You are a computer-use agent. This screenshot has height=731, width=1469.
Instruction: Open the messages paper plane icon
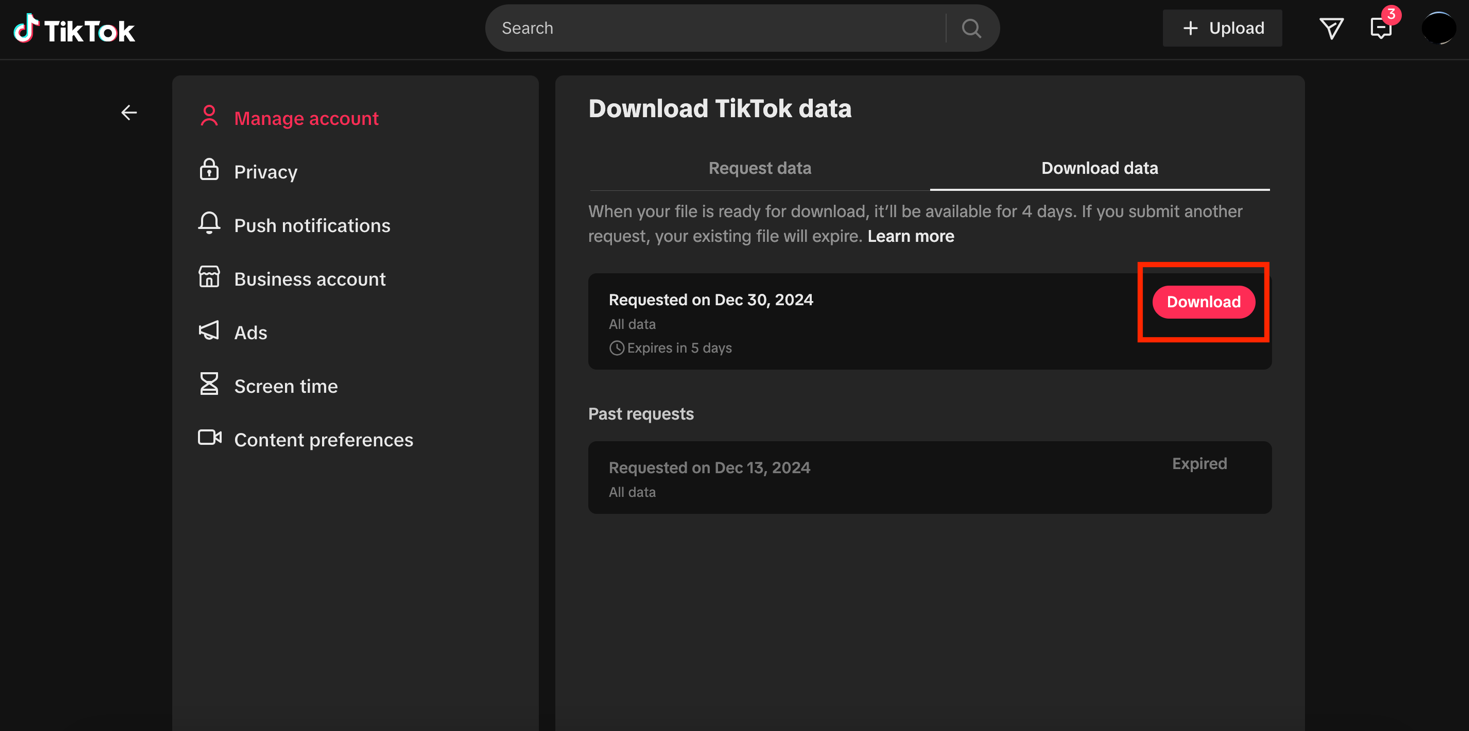[1331, 29]
